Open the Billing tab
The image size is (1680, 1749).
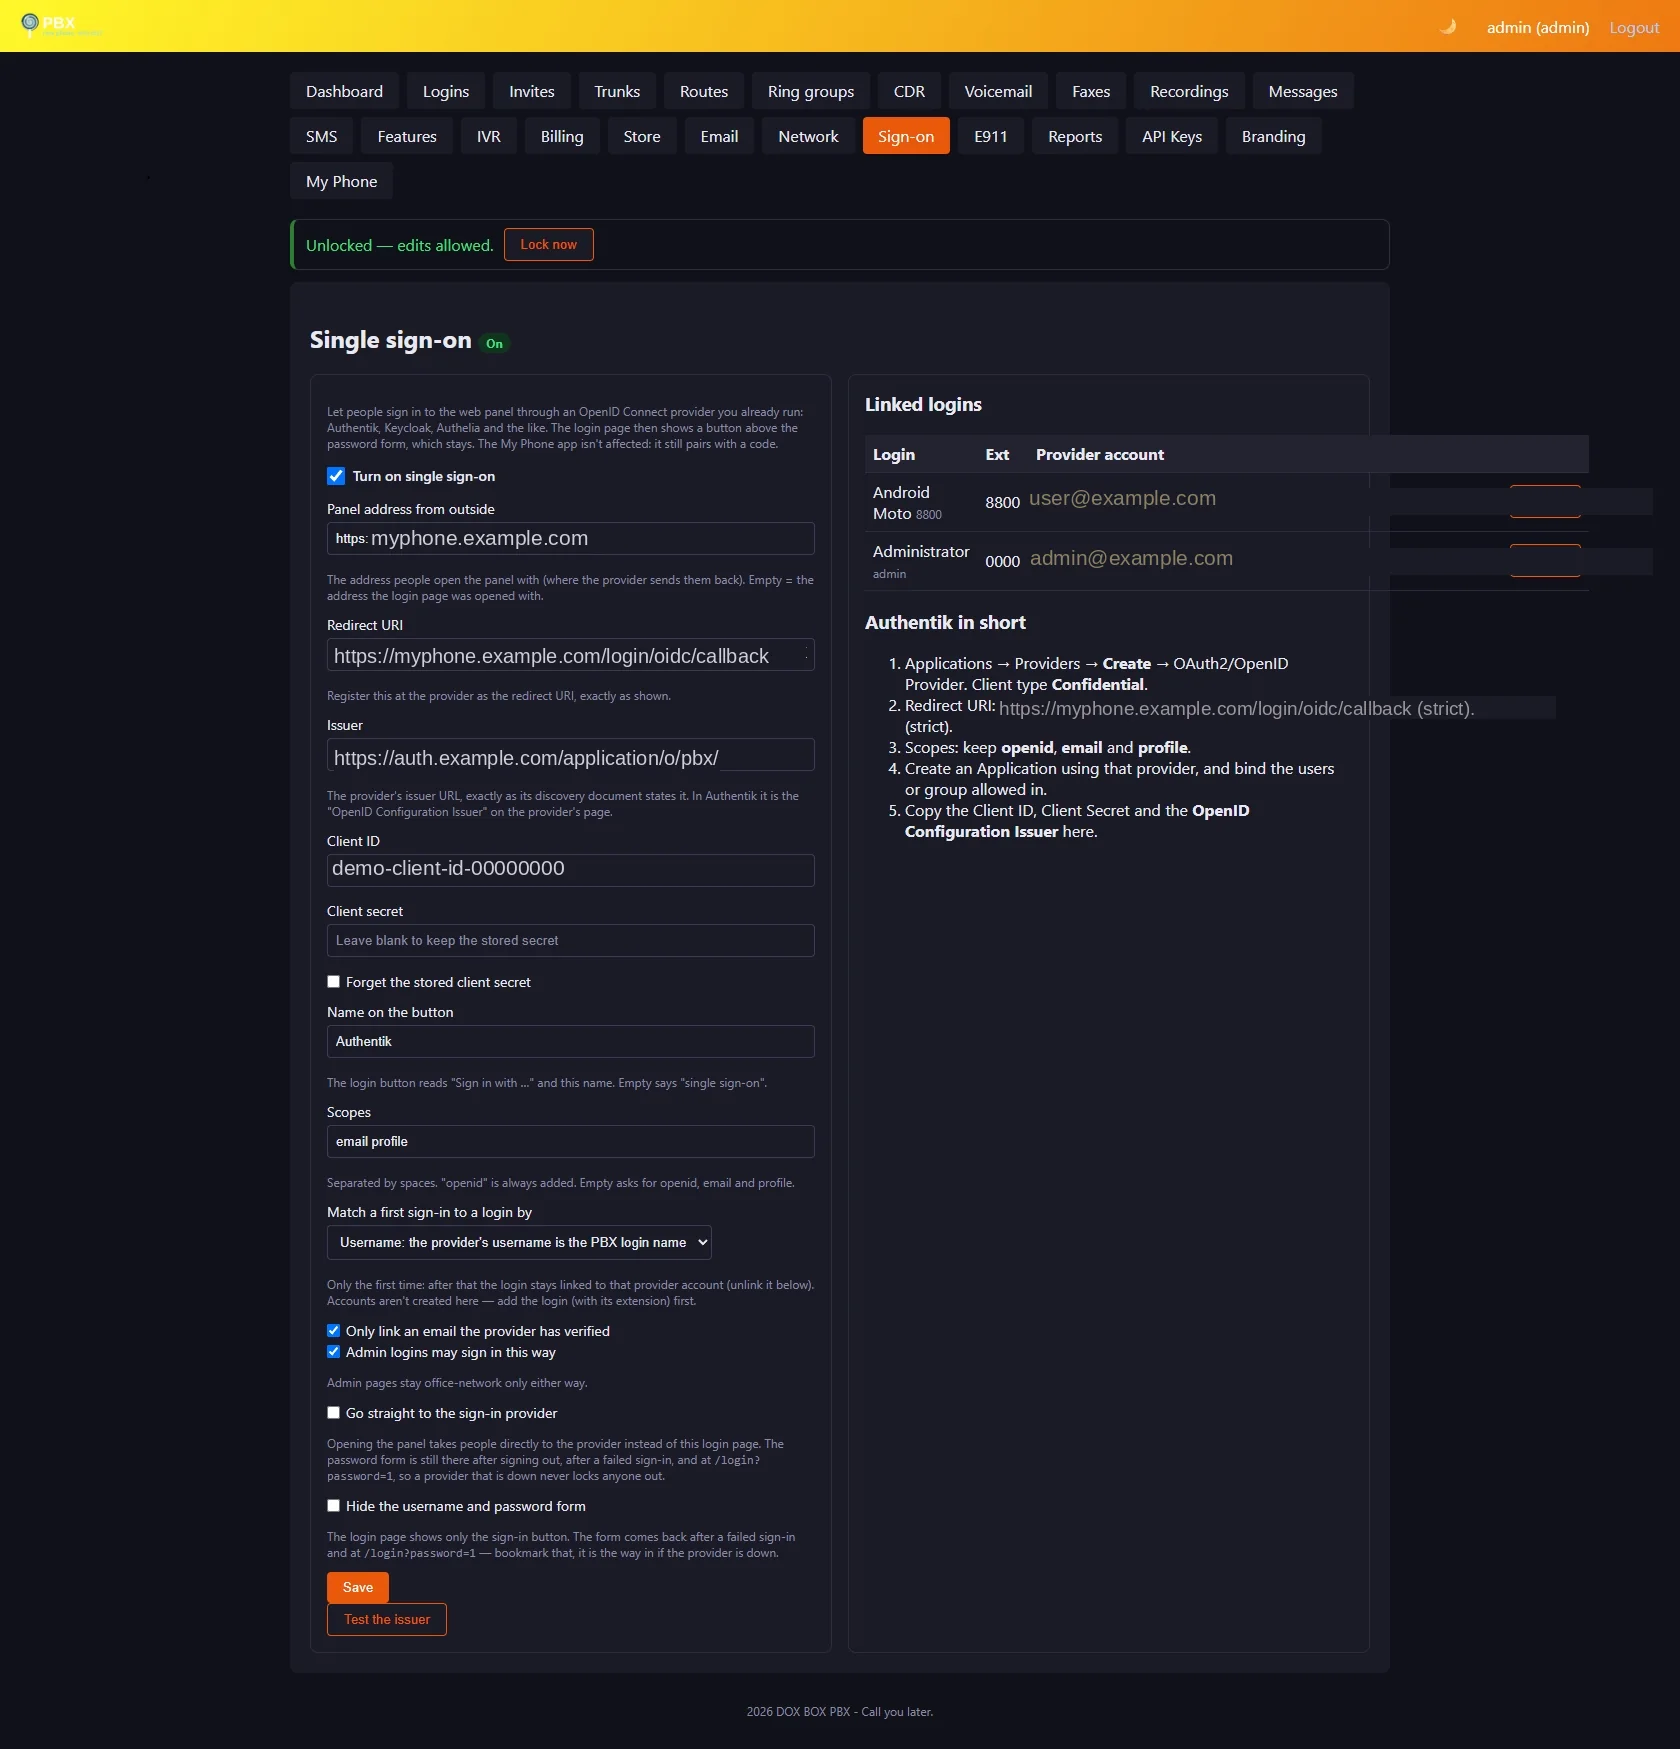coord(562,136)
